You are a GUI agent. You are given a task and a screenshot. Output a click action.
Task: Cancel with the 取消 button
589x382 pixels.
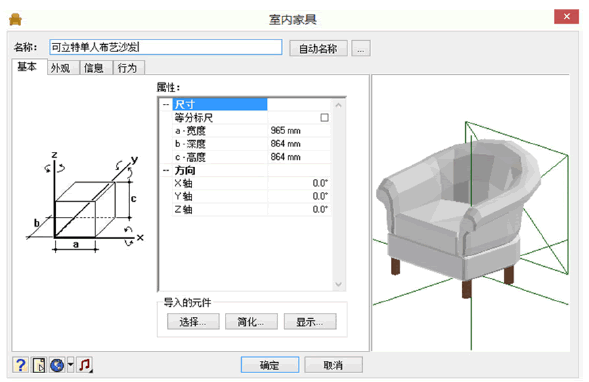pos(333,365)
